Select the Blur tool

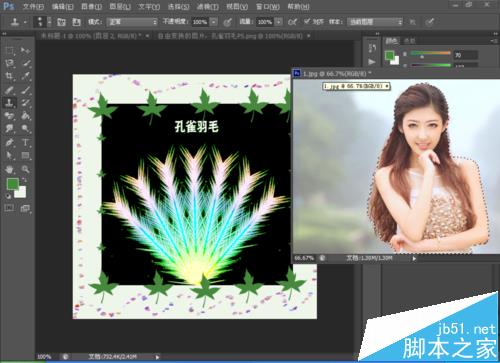(9, 129)
